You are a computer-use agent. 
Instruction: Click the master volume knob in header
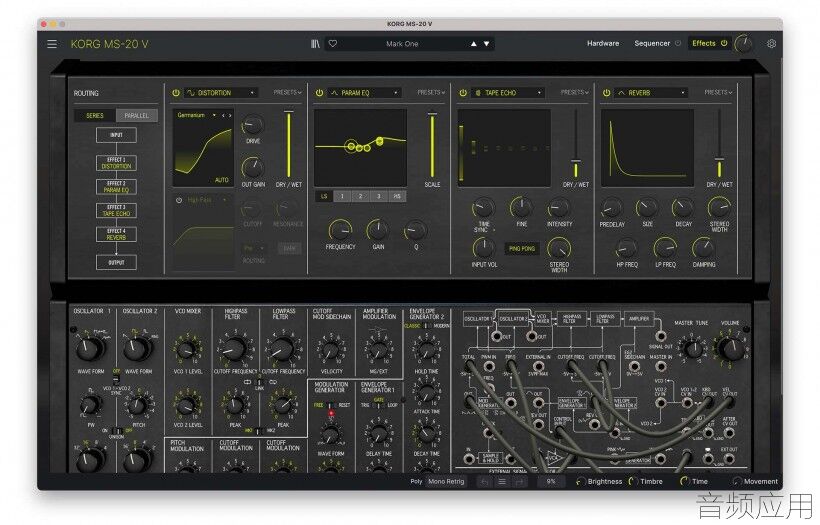tap(744, 44)
